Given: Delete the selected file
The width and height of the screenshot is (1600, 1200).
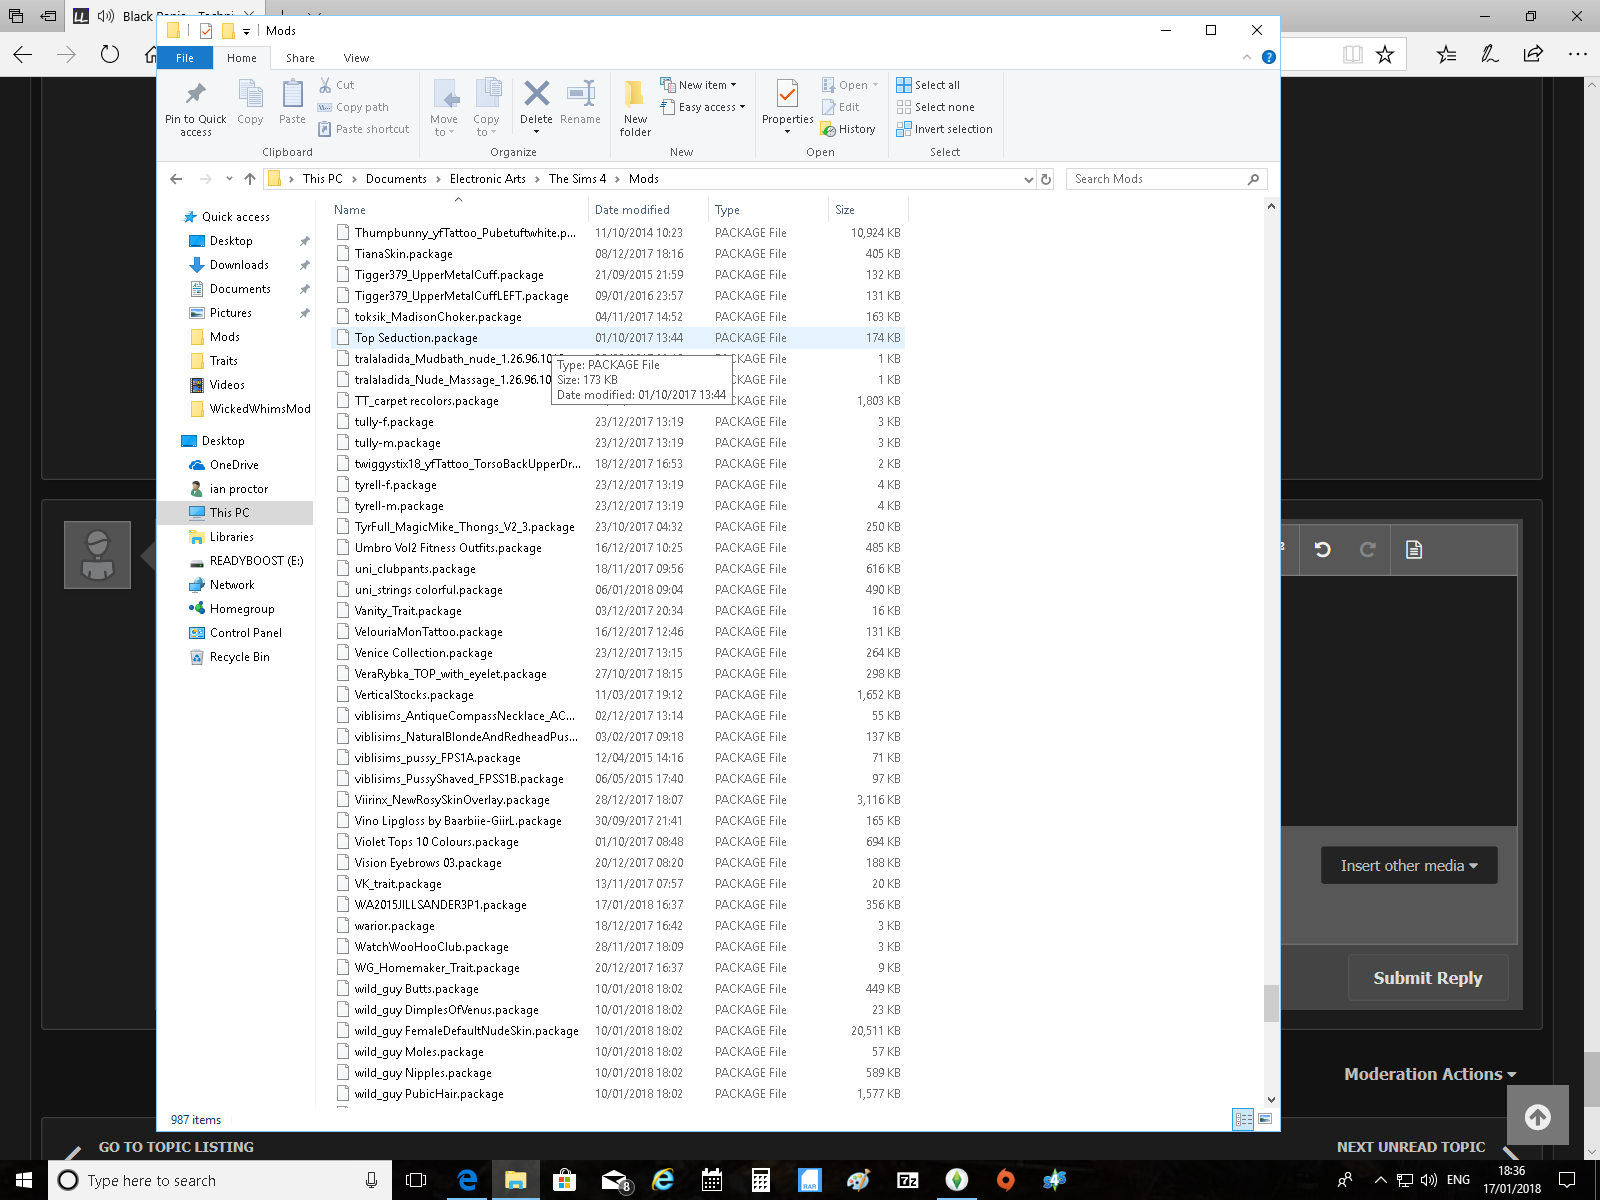Looking at the screenshot, I should (x=536, y=103).
